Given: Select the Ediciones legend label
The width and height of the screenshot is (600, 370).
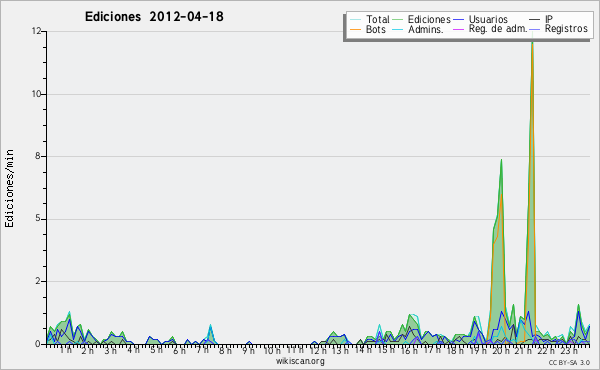Looking at the screenshot, I should tap(429, 19).
